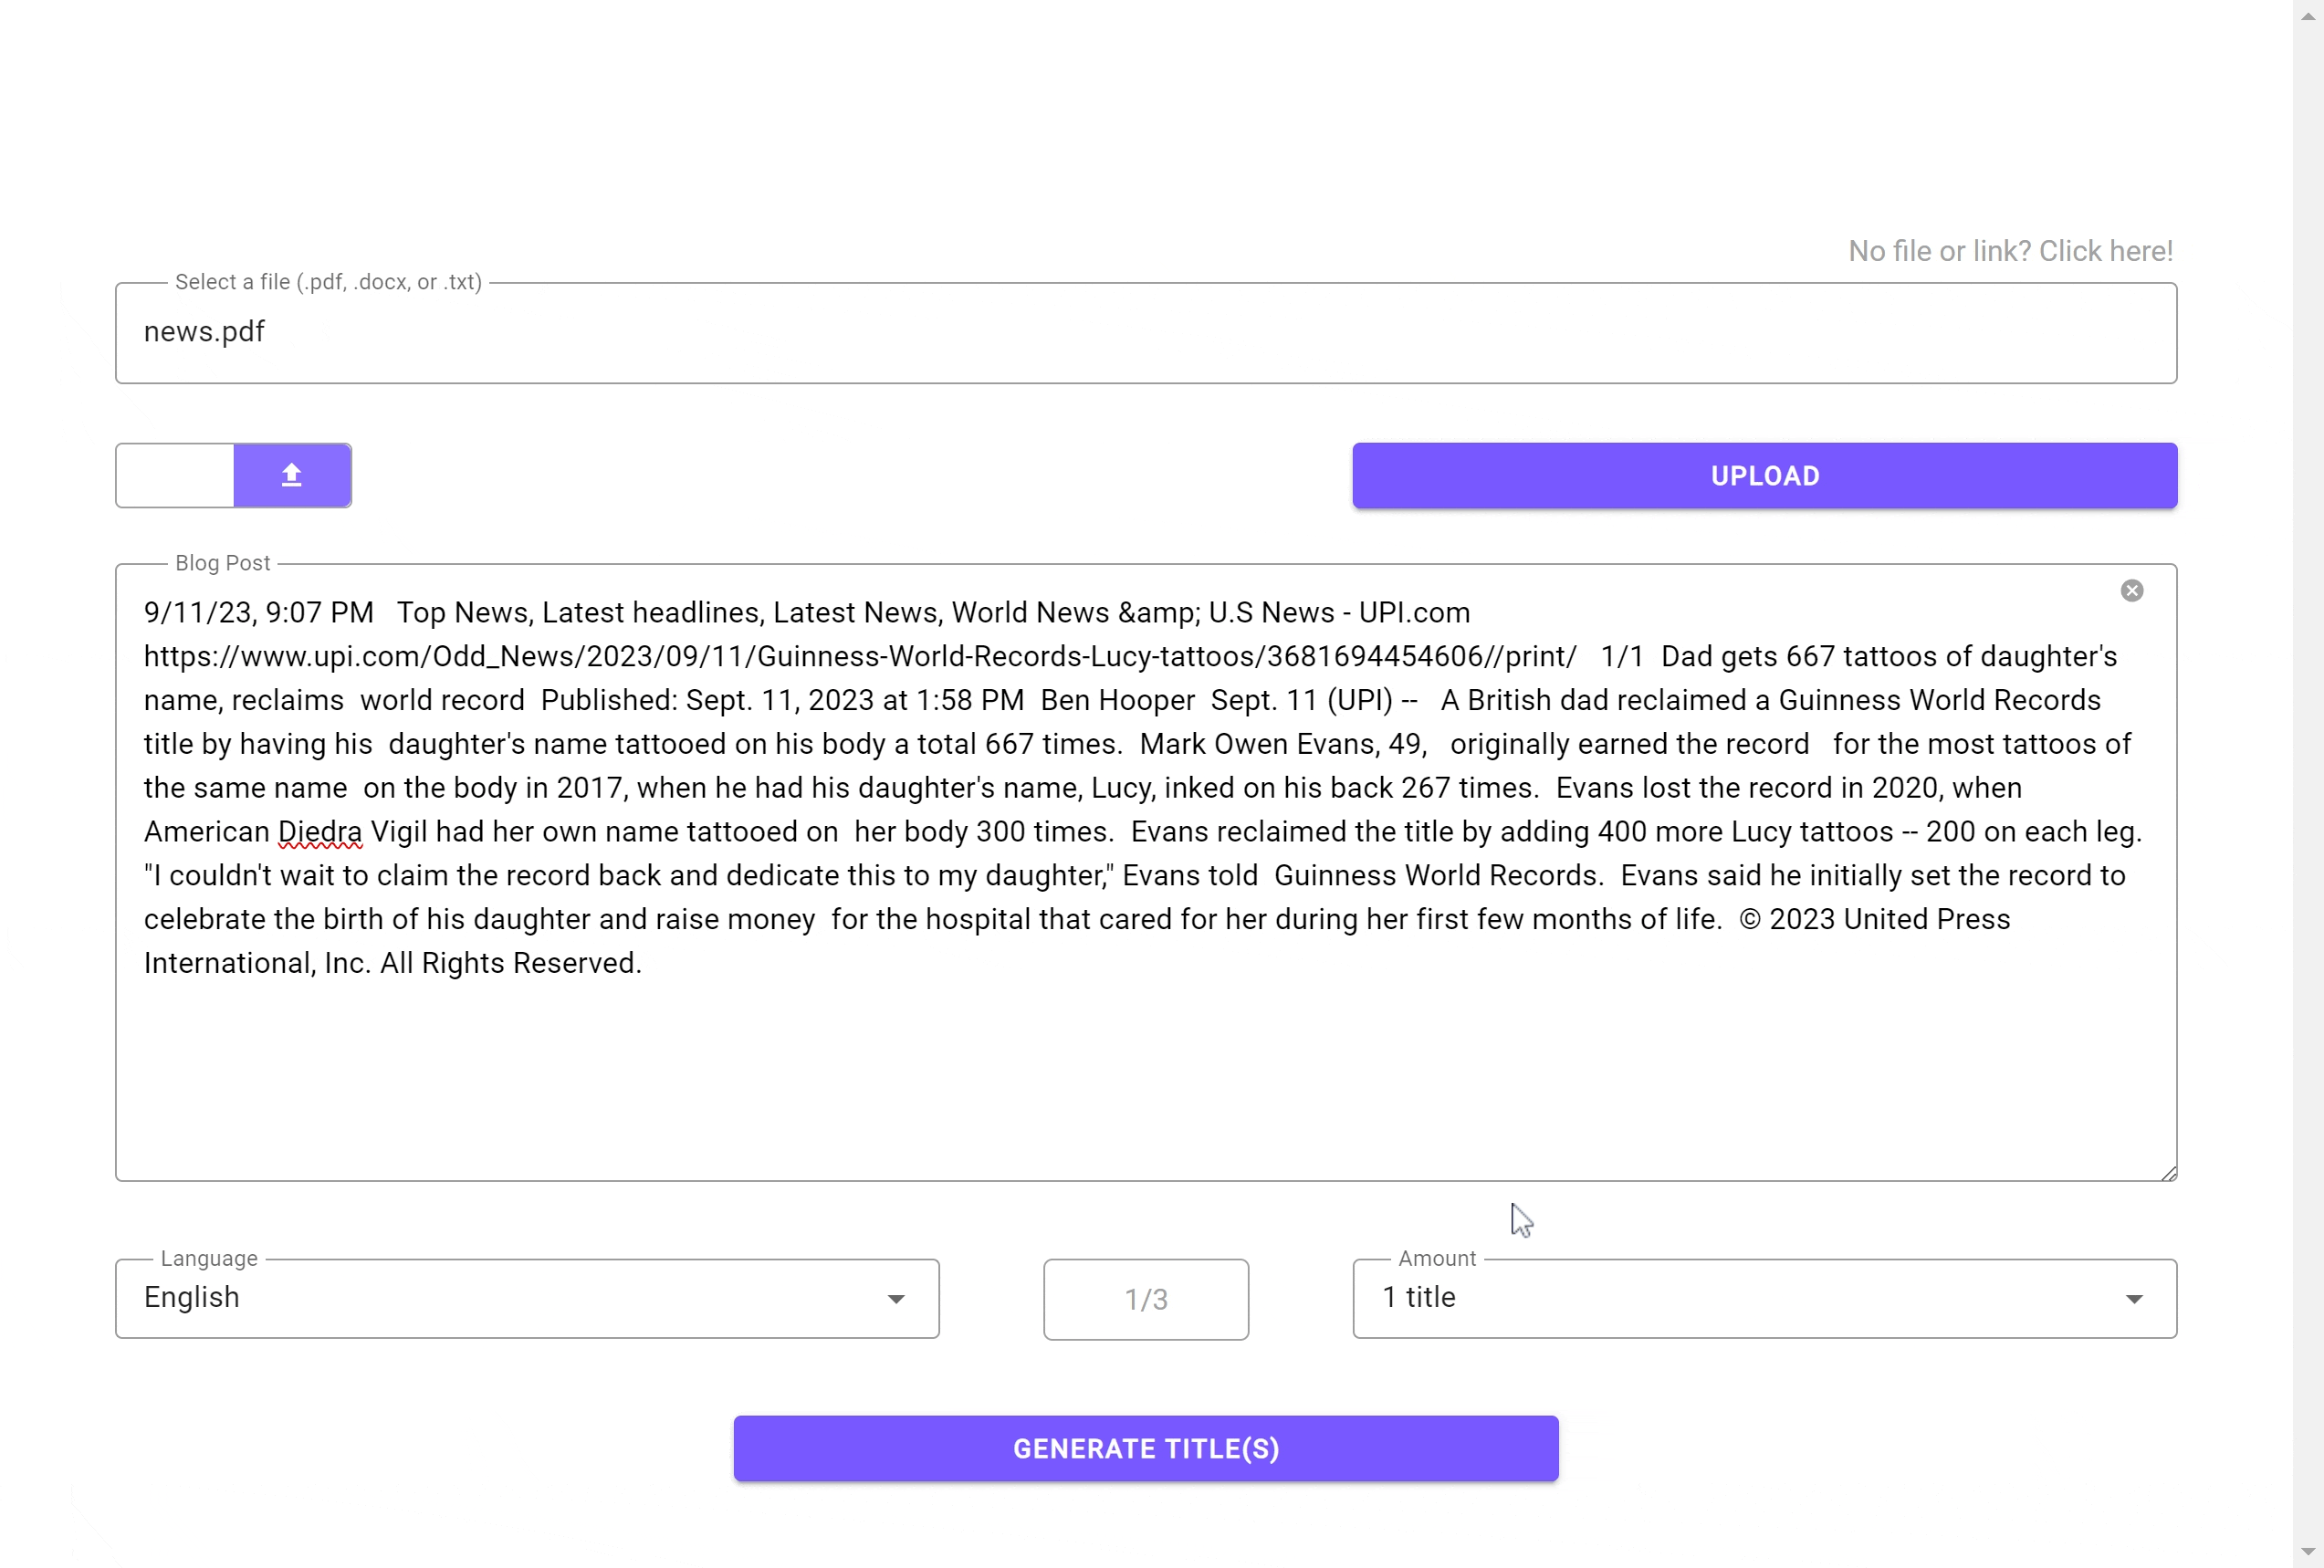The width and height of the screenshot is (2324, 1568).
Task: Click the purple upload arrow icon
Action: pos(292,475)
